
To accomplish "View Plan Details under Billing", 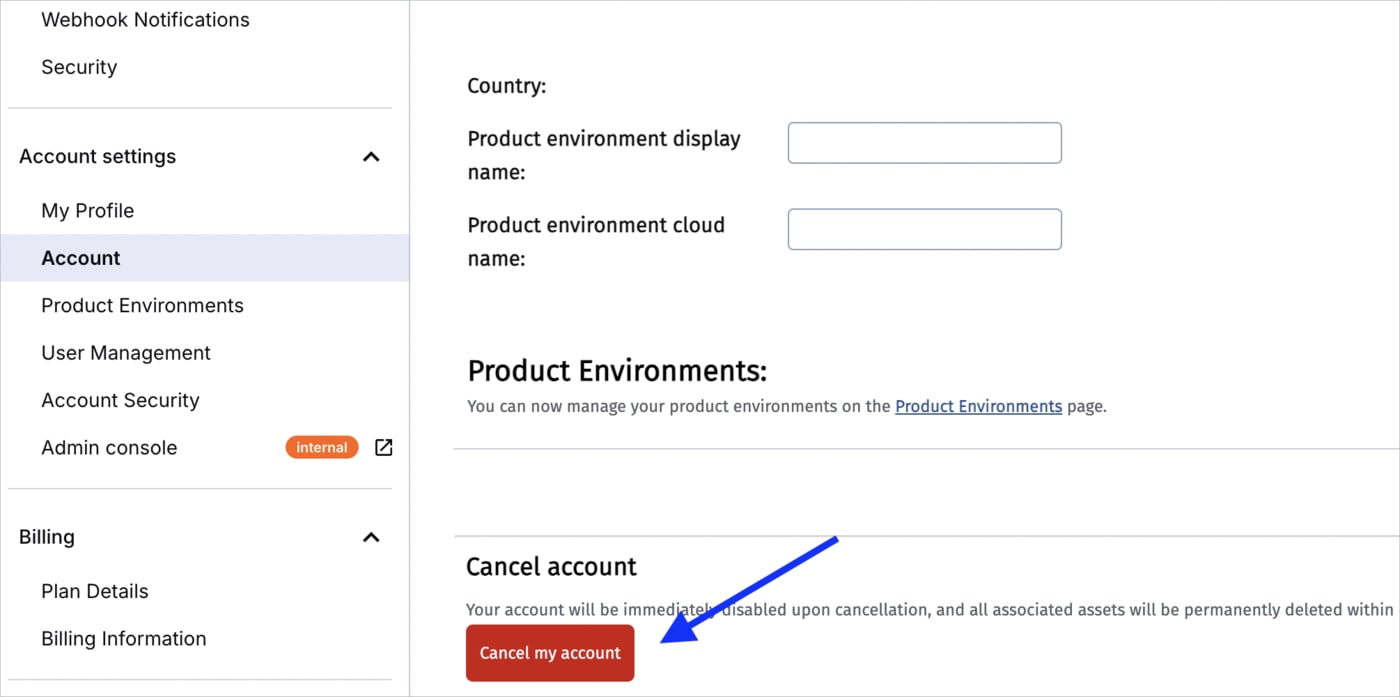I will pos(95,590).
